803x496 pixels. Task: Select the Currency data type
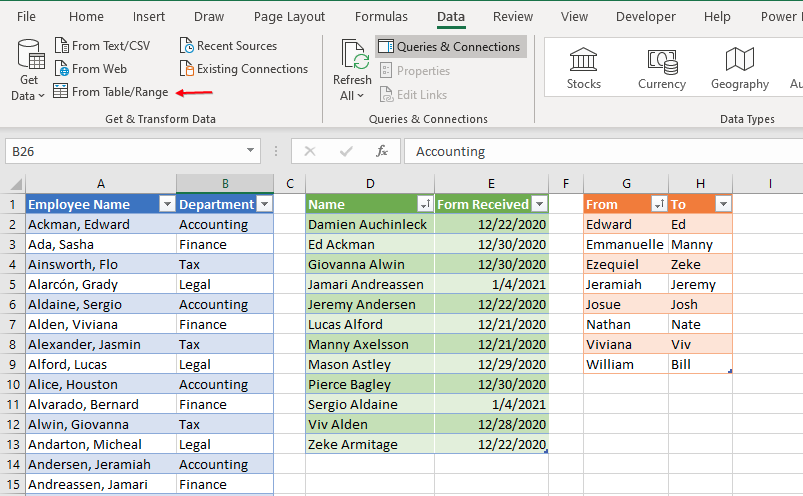[662, 68]
